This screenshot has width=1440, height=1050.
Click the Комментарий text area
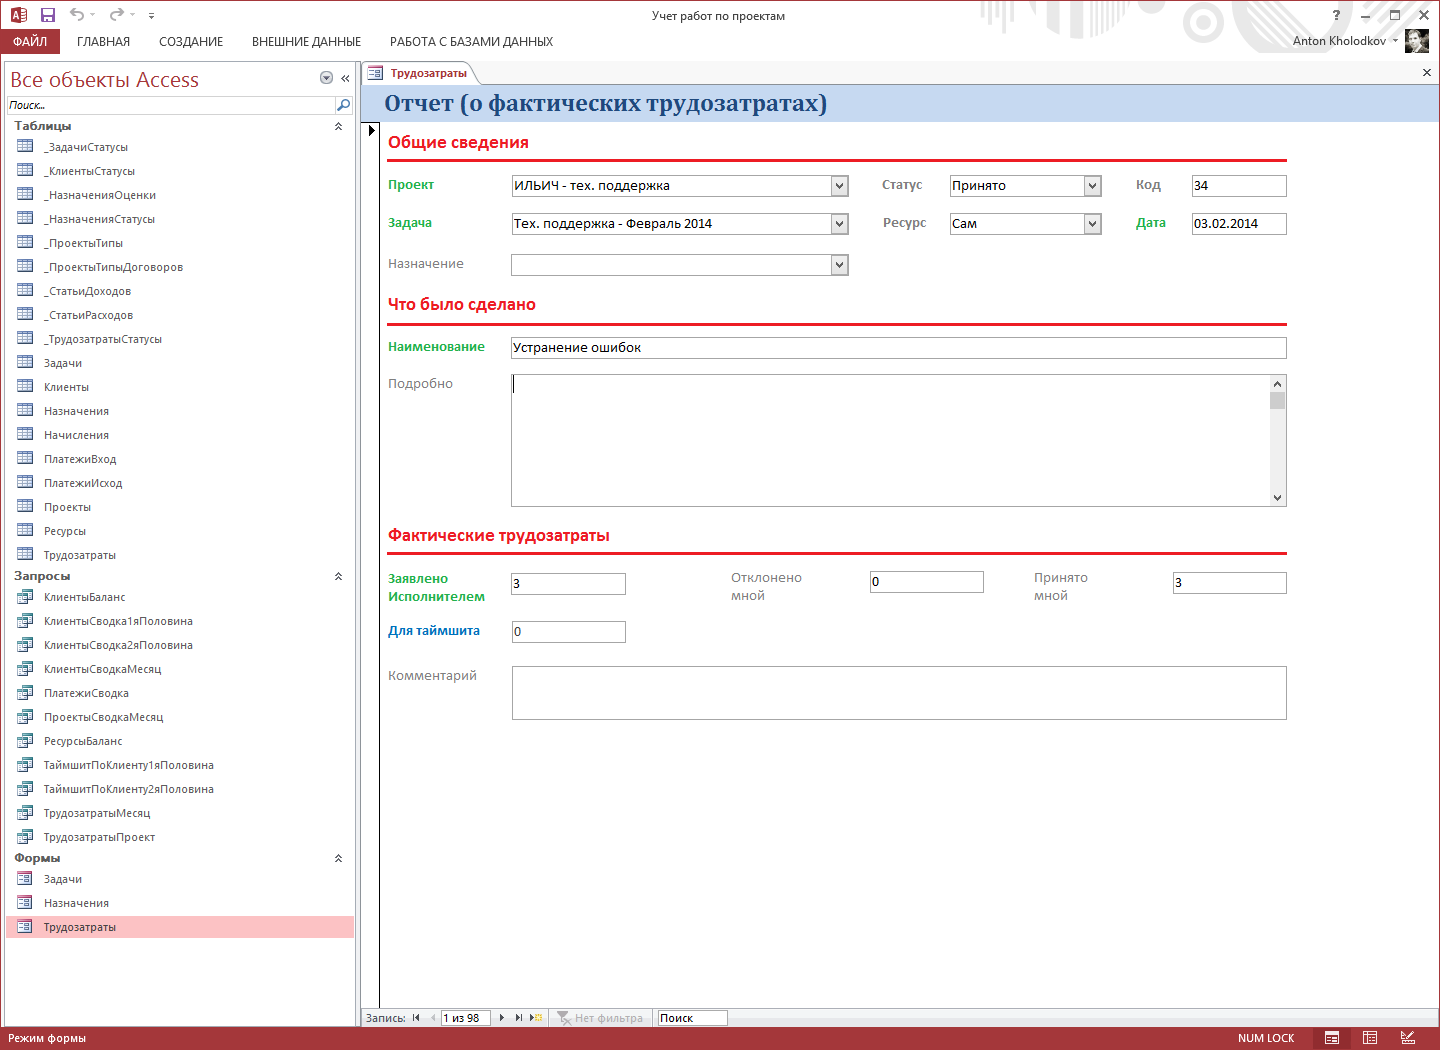click(899, 693)
